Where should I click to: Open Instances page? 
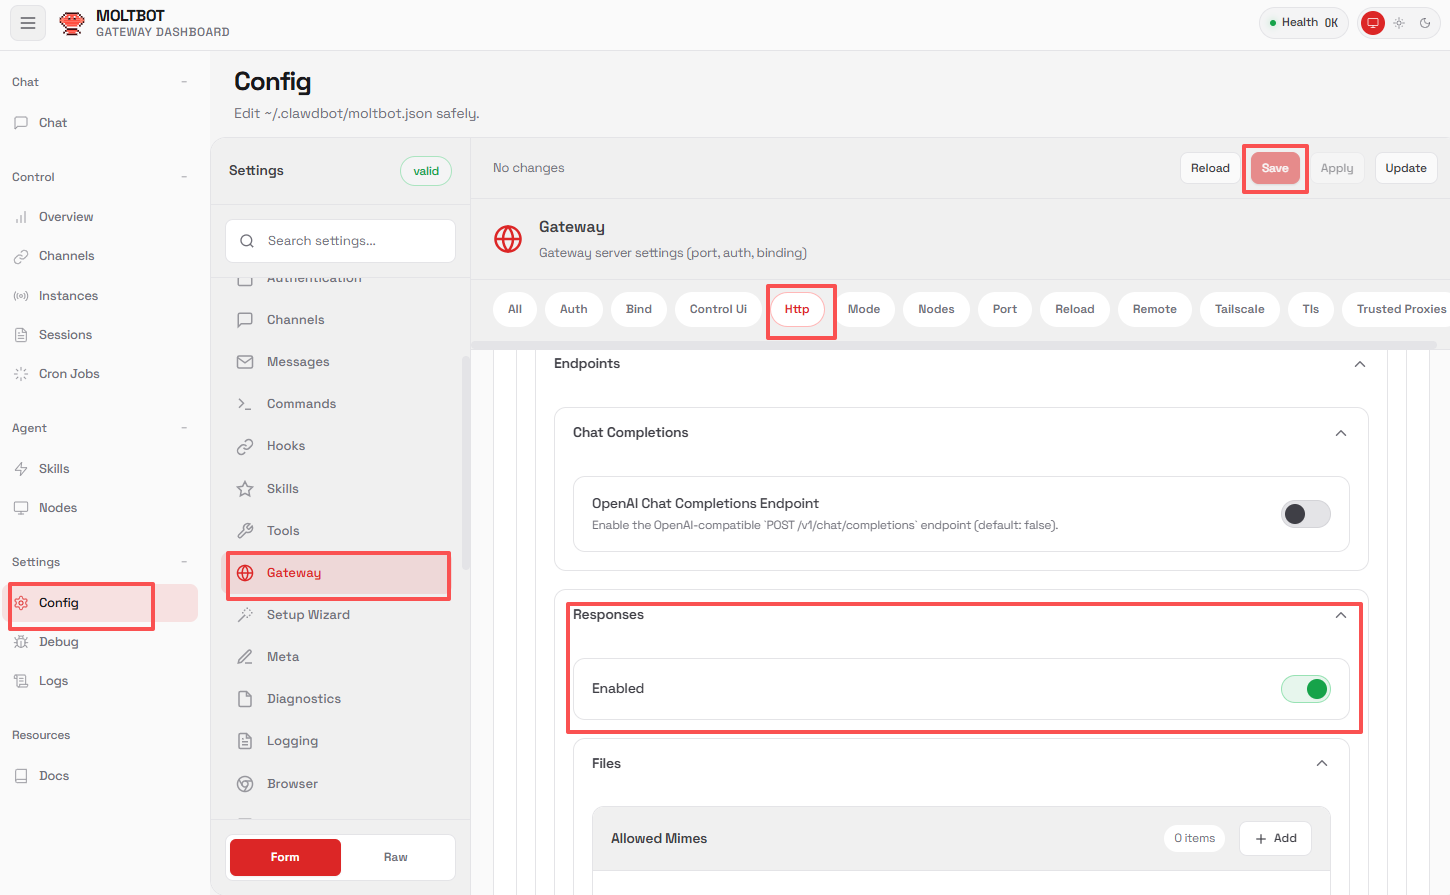[99, 296]
